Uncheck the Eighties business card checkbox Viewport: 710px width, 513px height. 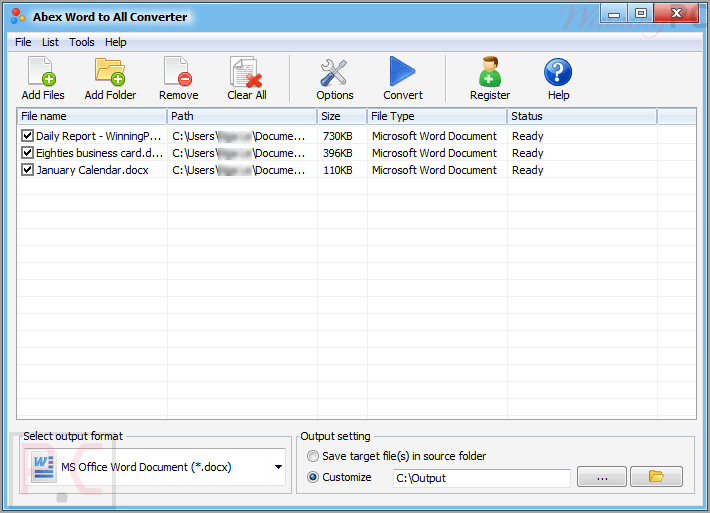coord(28,153)
